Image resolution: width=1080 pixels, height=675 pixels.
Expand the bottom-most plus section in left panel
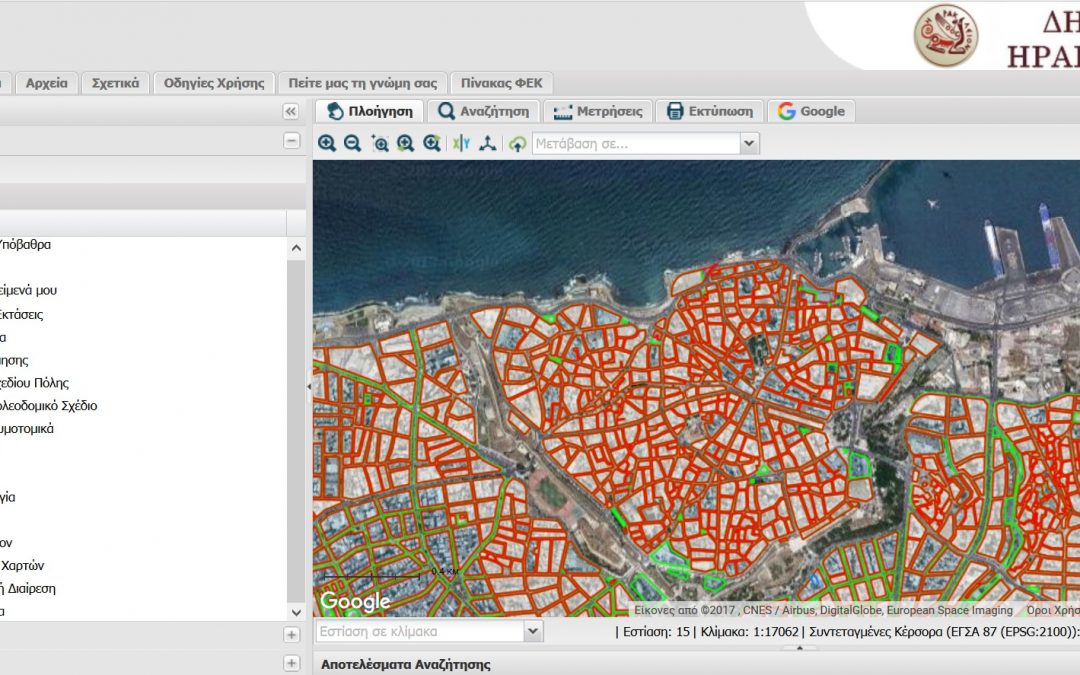click(x=291, y=663)
